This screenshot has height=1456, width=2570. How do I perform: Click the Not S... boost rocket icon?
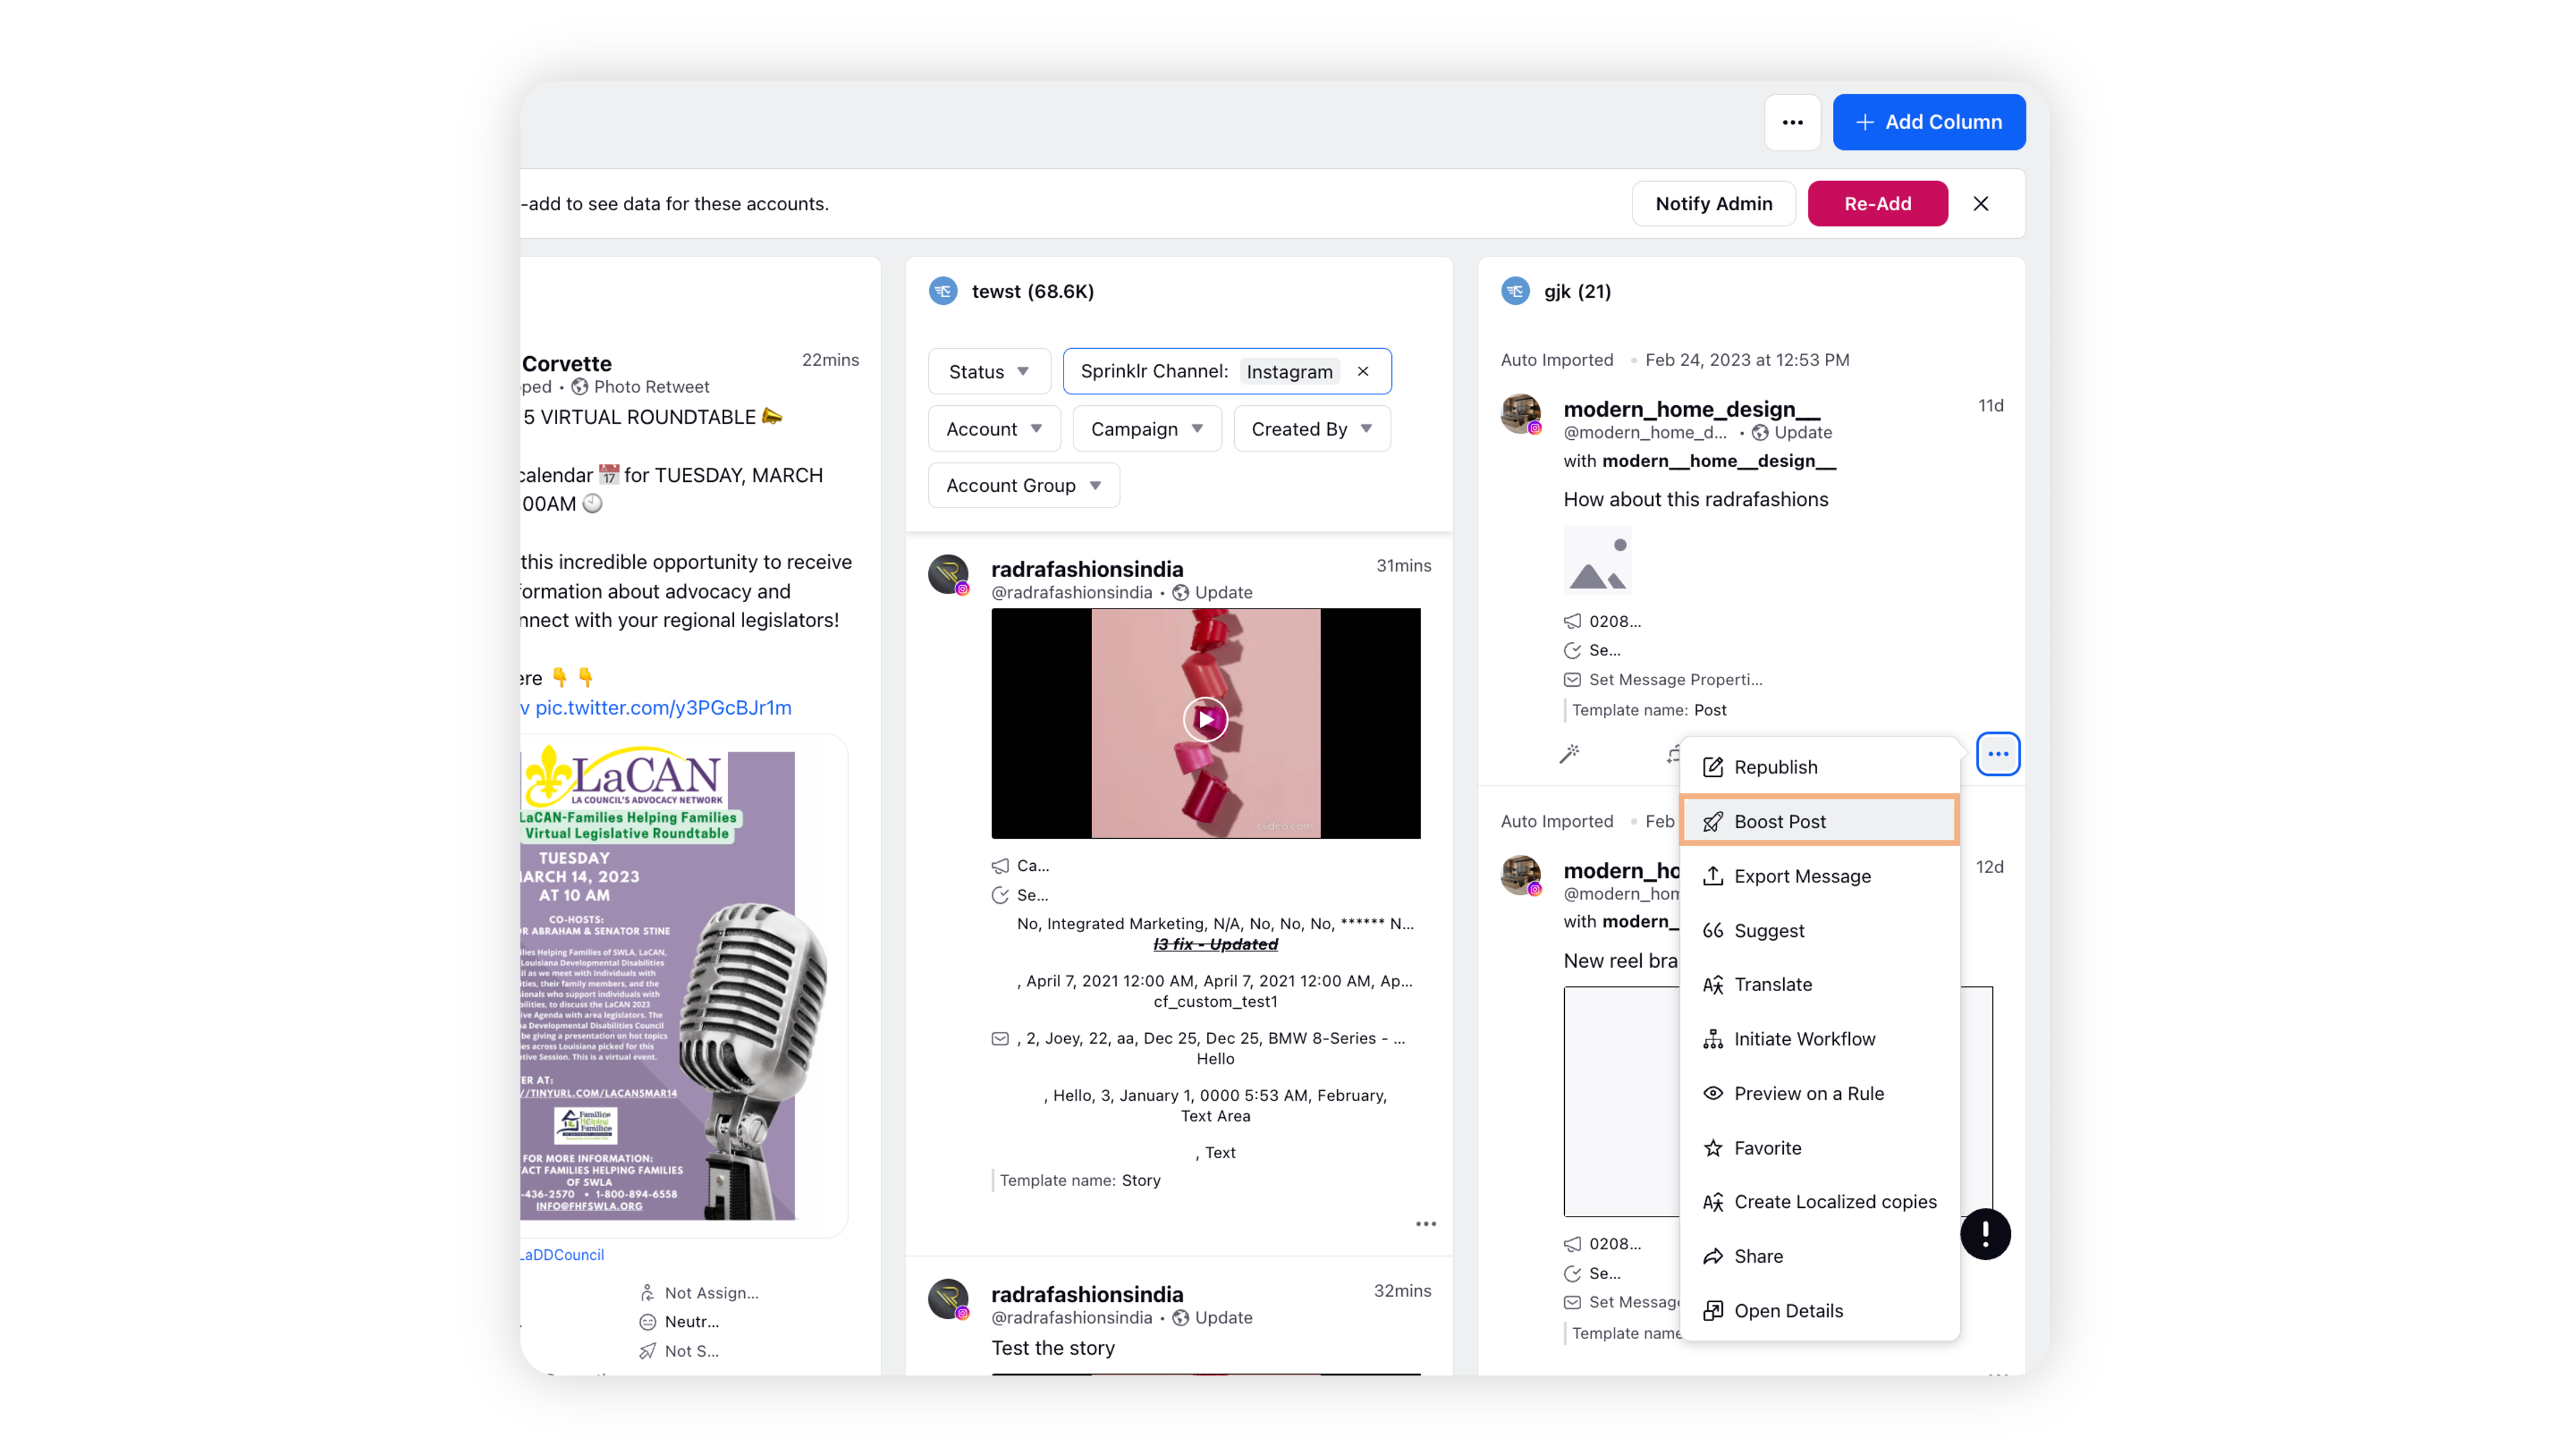pos(647,1351)
